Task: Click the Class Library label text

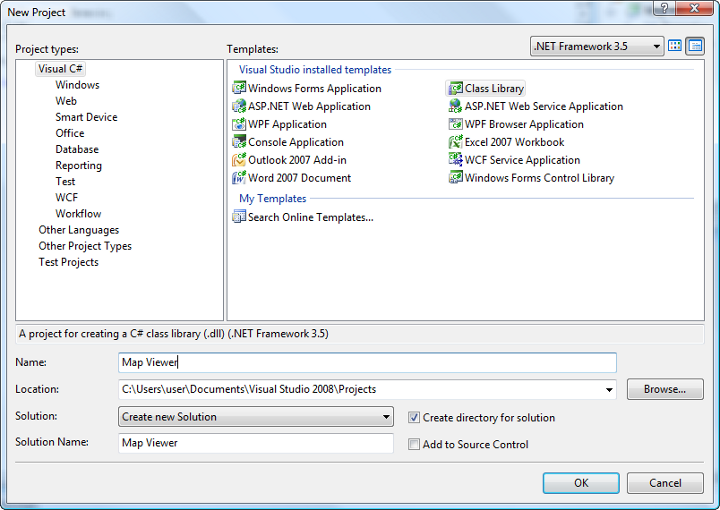Action: click(494, 88)
